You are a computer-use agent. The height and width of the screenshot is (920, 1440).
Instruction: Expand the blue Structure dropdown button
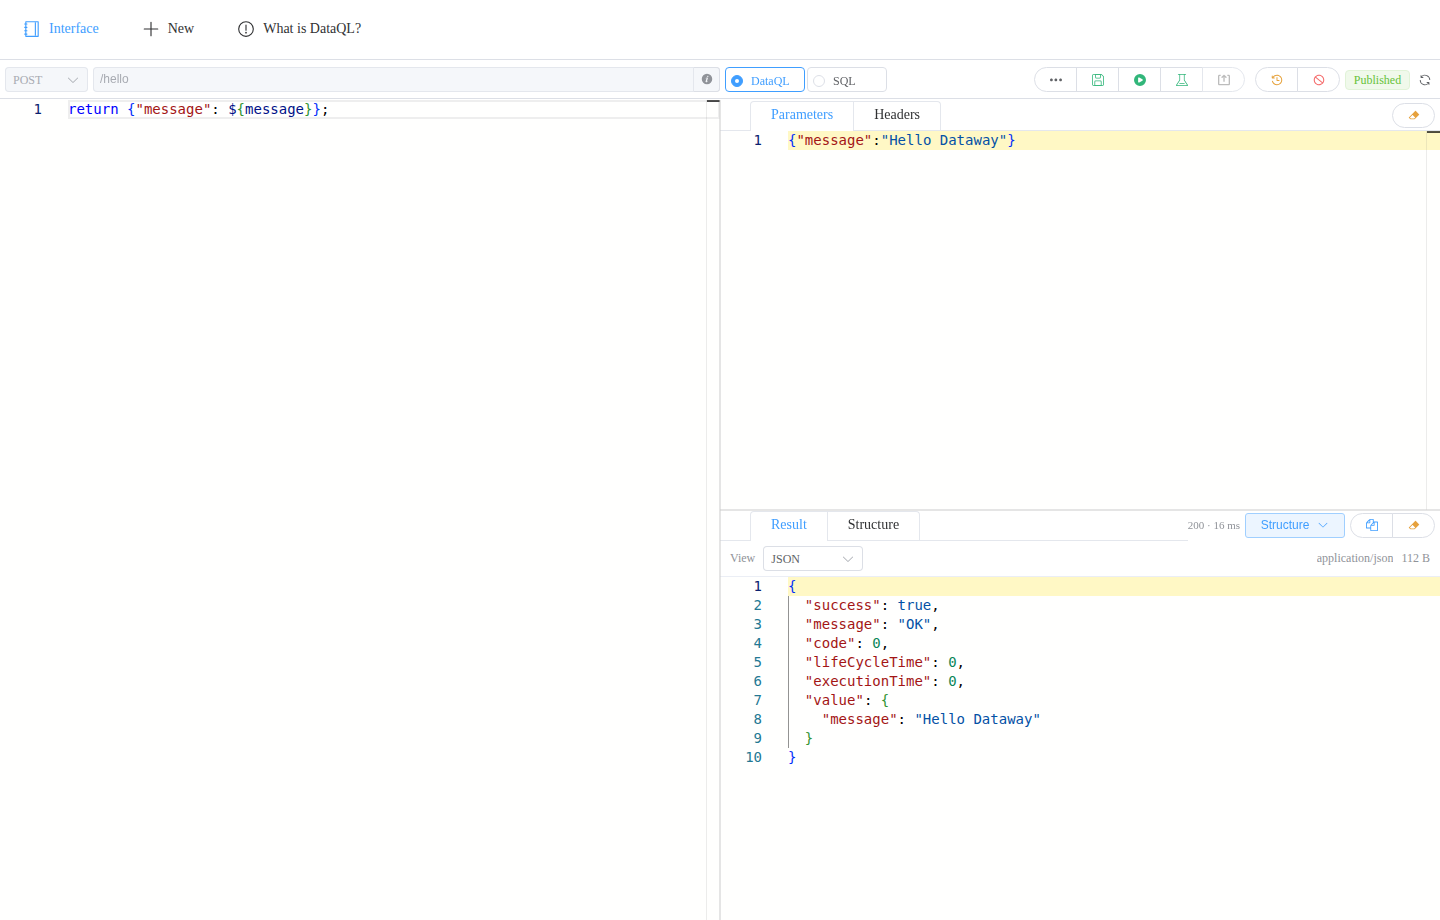1295,525
